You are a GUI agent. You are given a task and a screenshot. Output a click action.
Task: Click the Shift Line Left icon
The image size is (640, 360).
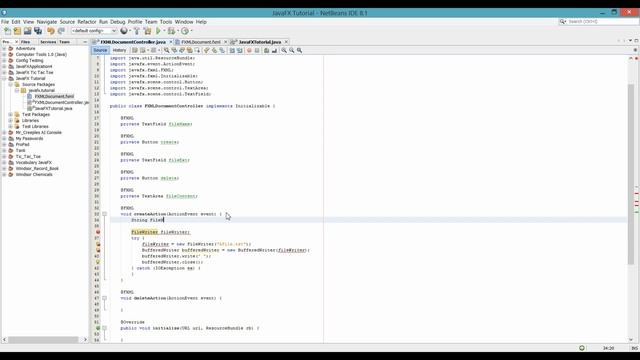232,50
